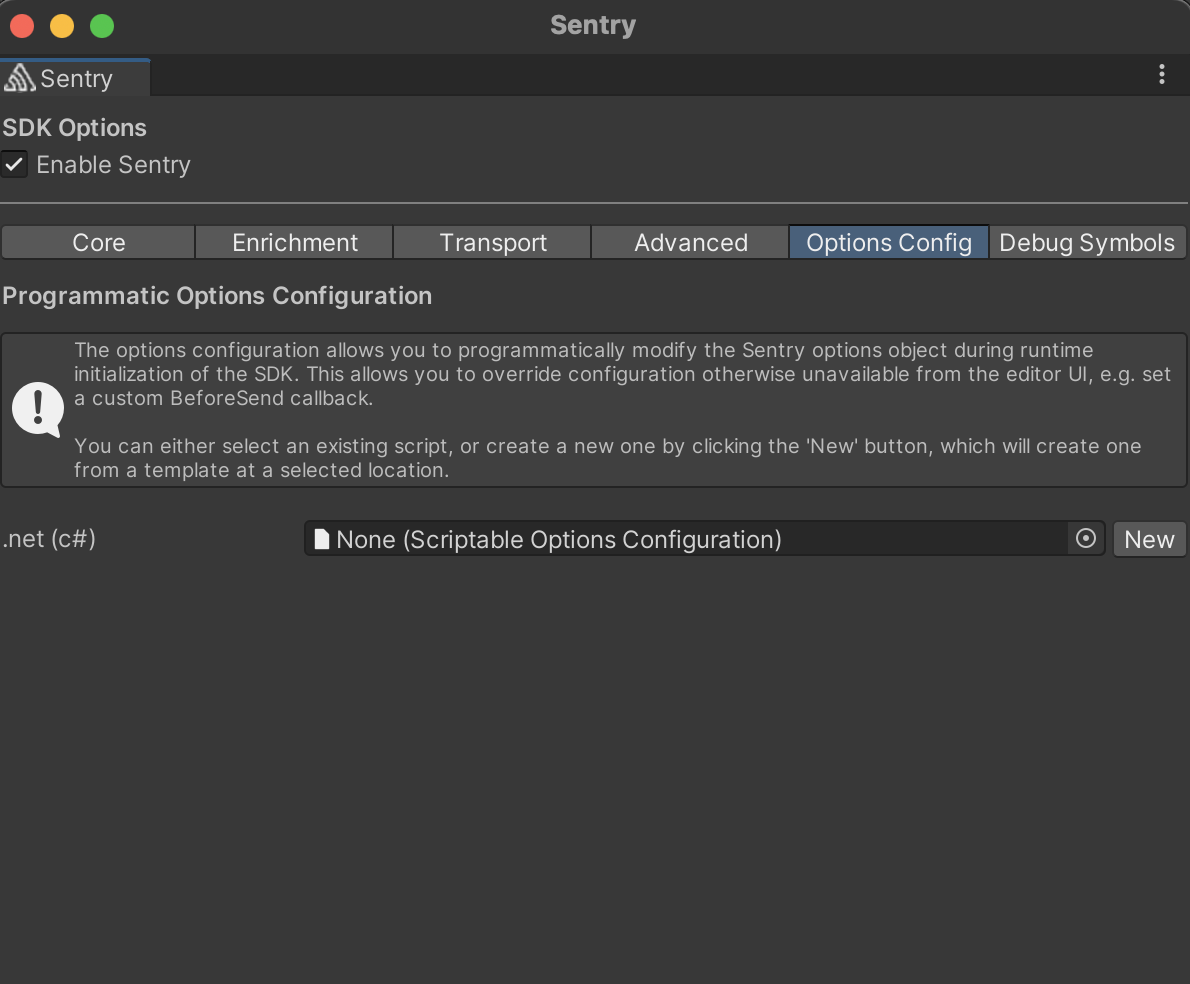Open the three-dot window options menu

coord(1161,74)
